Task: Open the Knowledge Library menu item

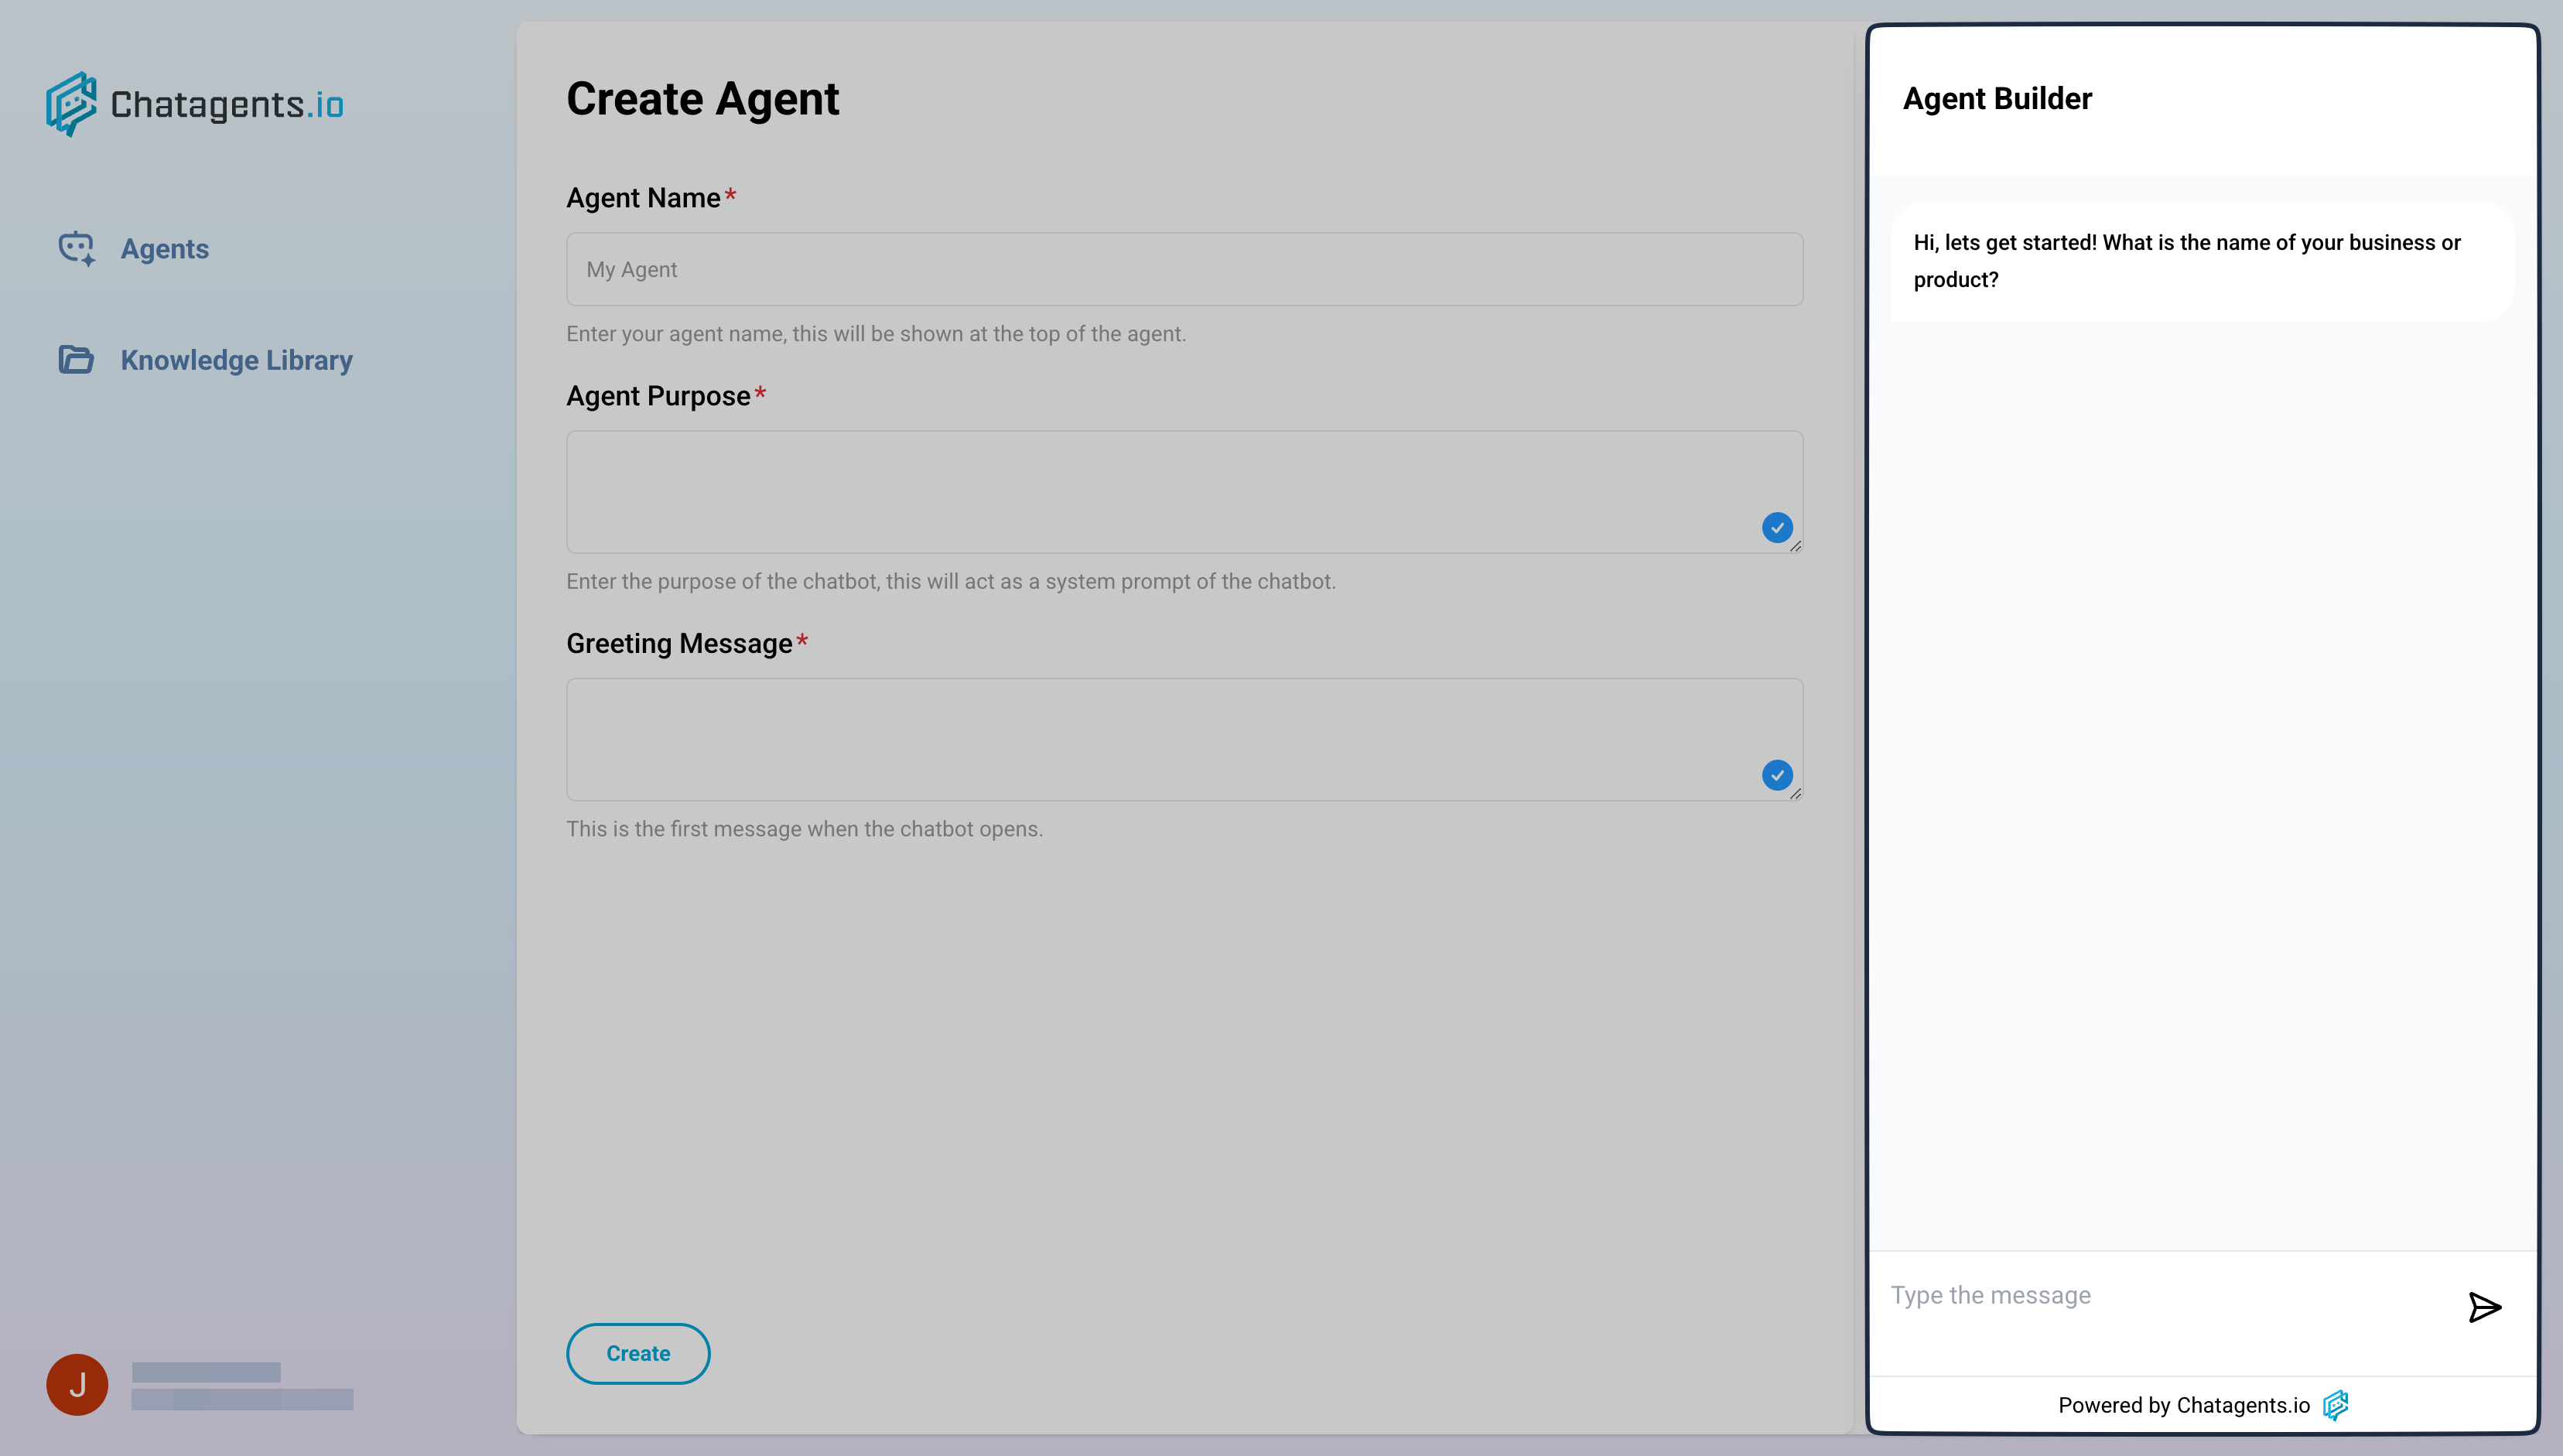Action: [x=236, y=360]
